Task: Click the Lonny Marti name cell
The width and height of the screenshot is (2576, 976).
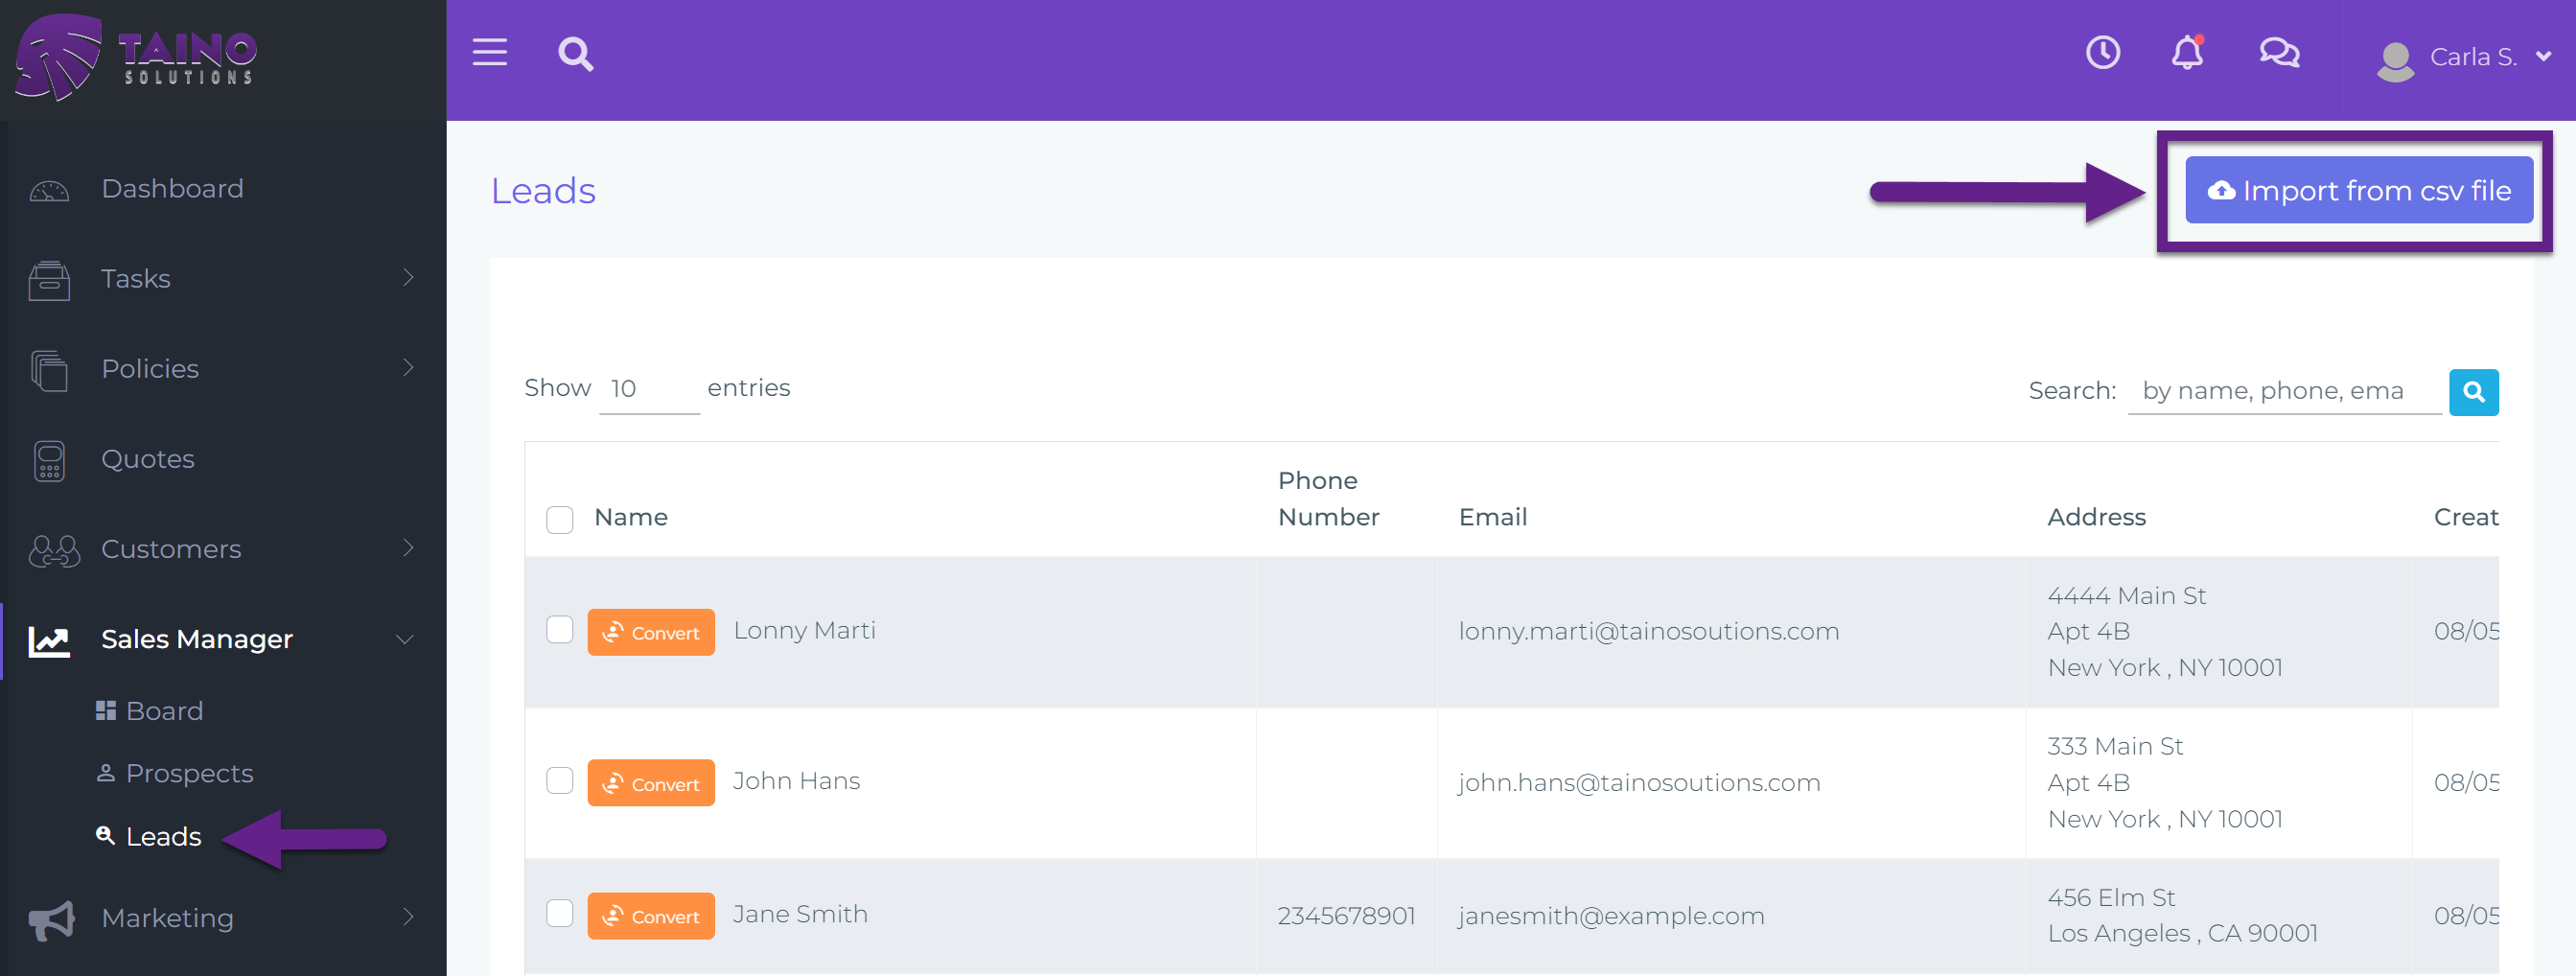Action: (x=804, y=631)
